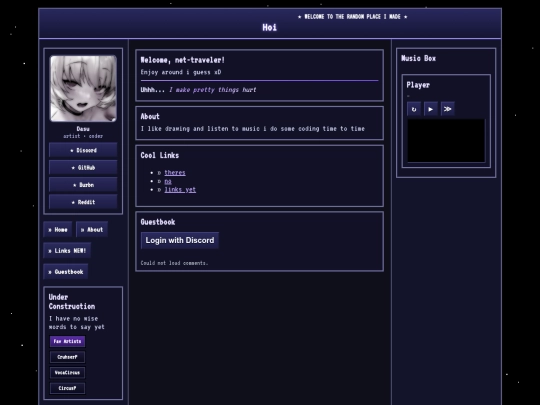Screen dimensions: 540x405
Task: Click the VocaCircus badge
Action: coord(68,372)
